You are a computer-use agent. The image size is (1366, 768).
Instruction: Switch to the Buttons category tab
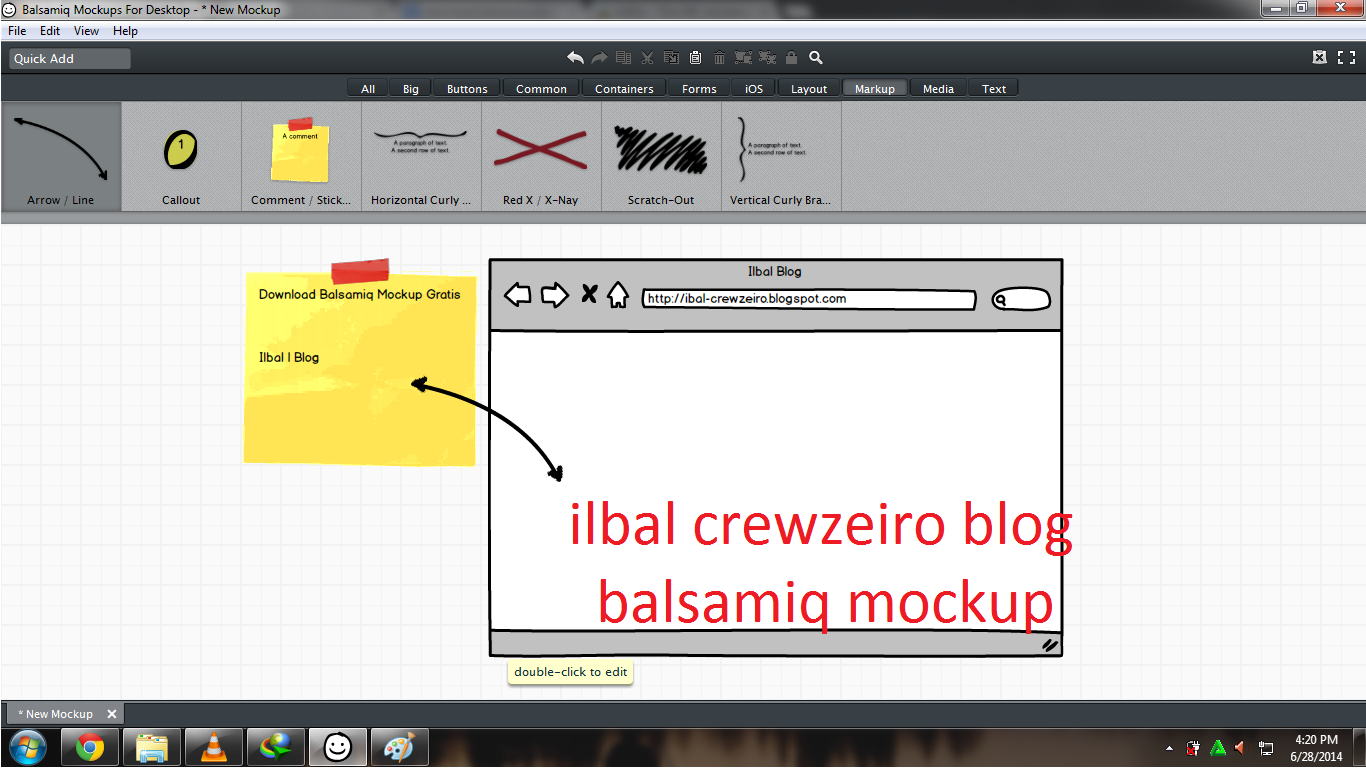point(467,89)
